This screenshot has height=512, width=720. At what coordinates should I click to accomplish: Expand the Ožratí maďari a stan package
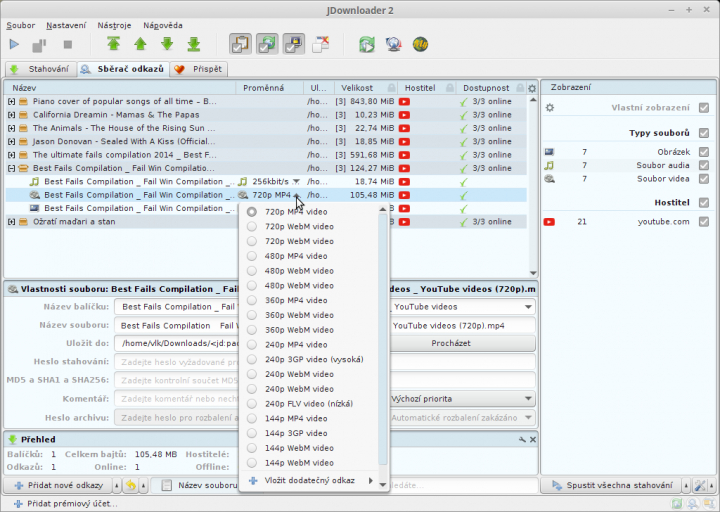[x=11, y=222]
